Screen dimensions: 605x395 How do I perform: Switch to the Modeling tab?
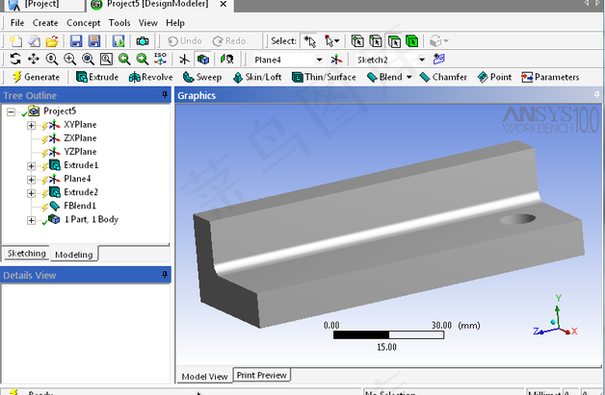pos(74,254)
